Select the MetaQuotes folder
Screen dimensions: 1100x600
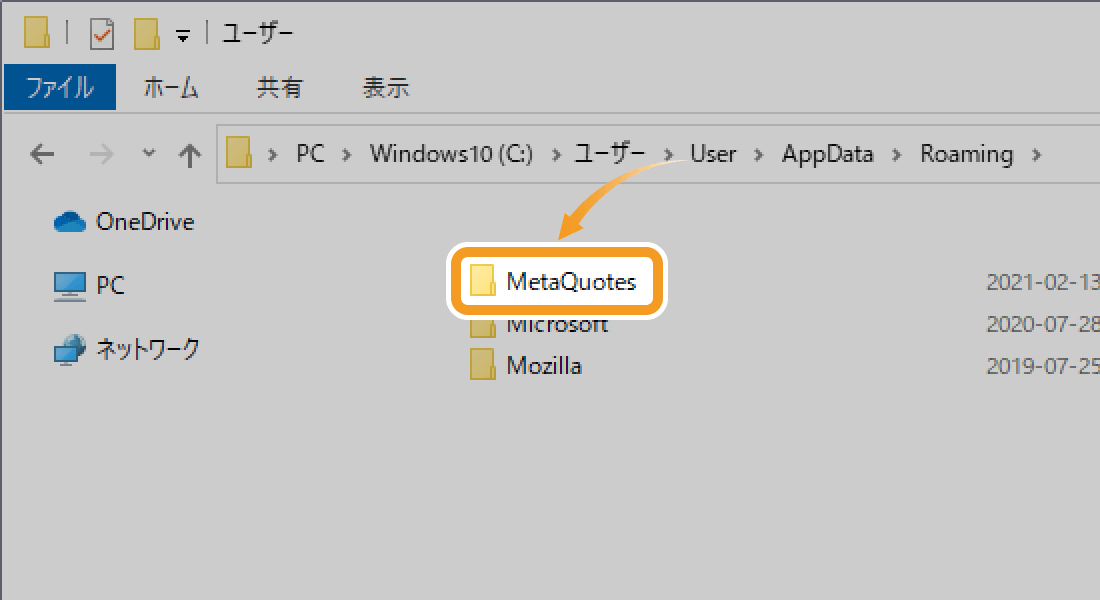point(570,282)
